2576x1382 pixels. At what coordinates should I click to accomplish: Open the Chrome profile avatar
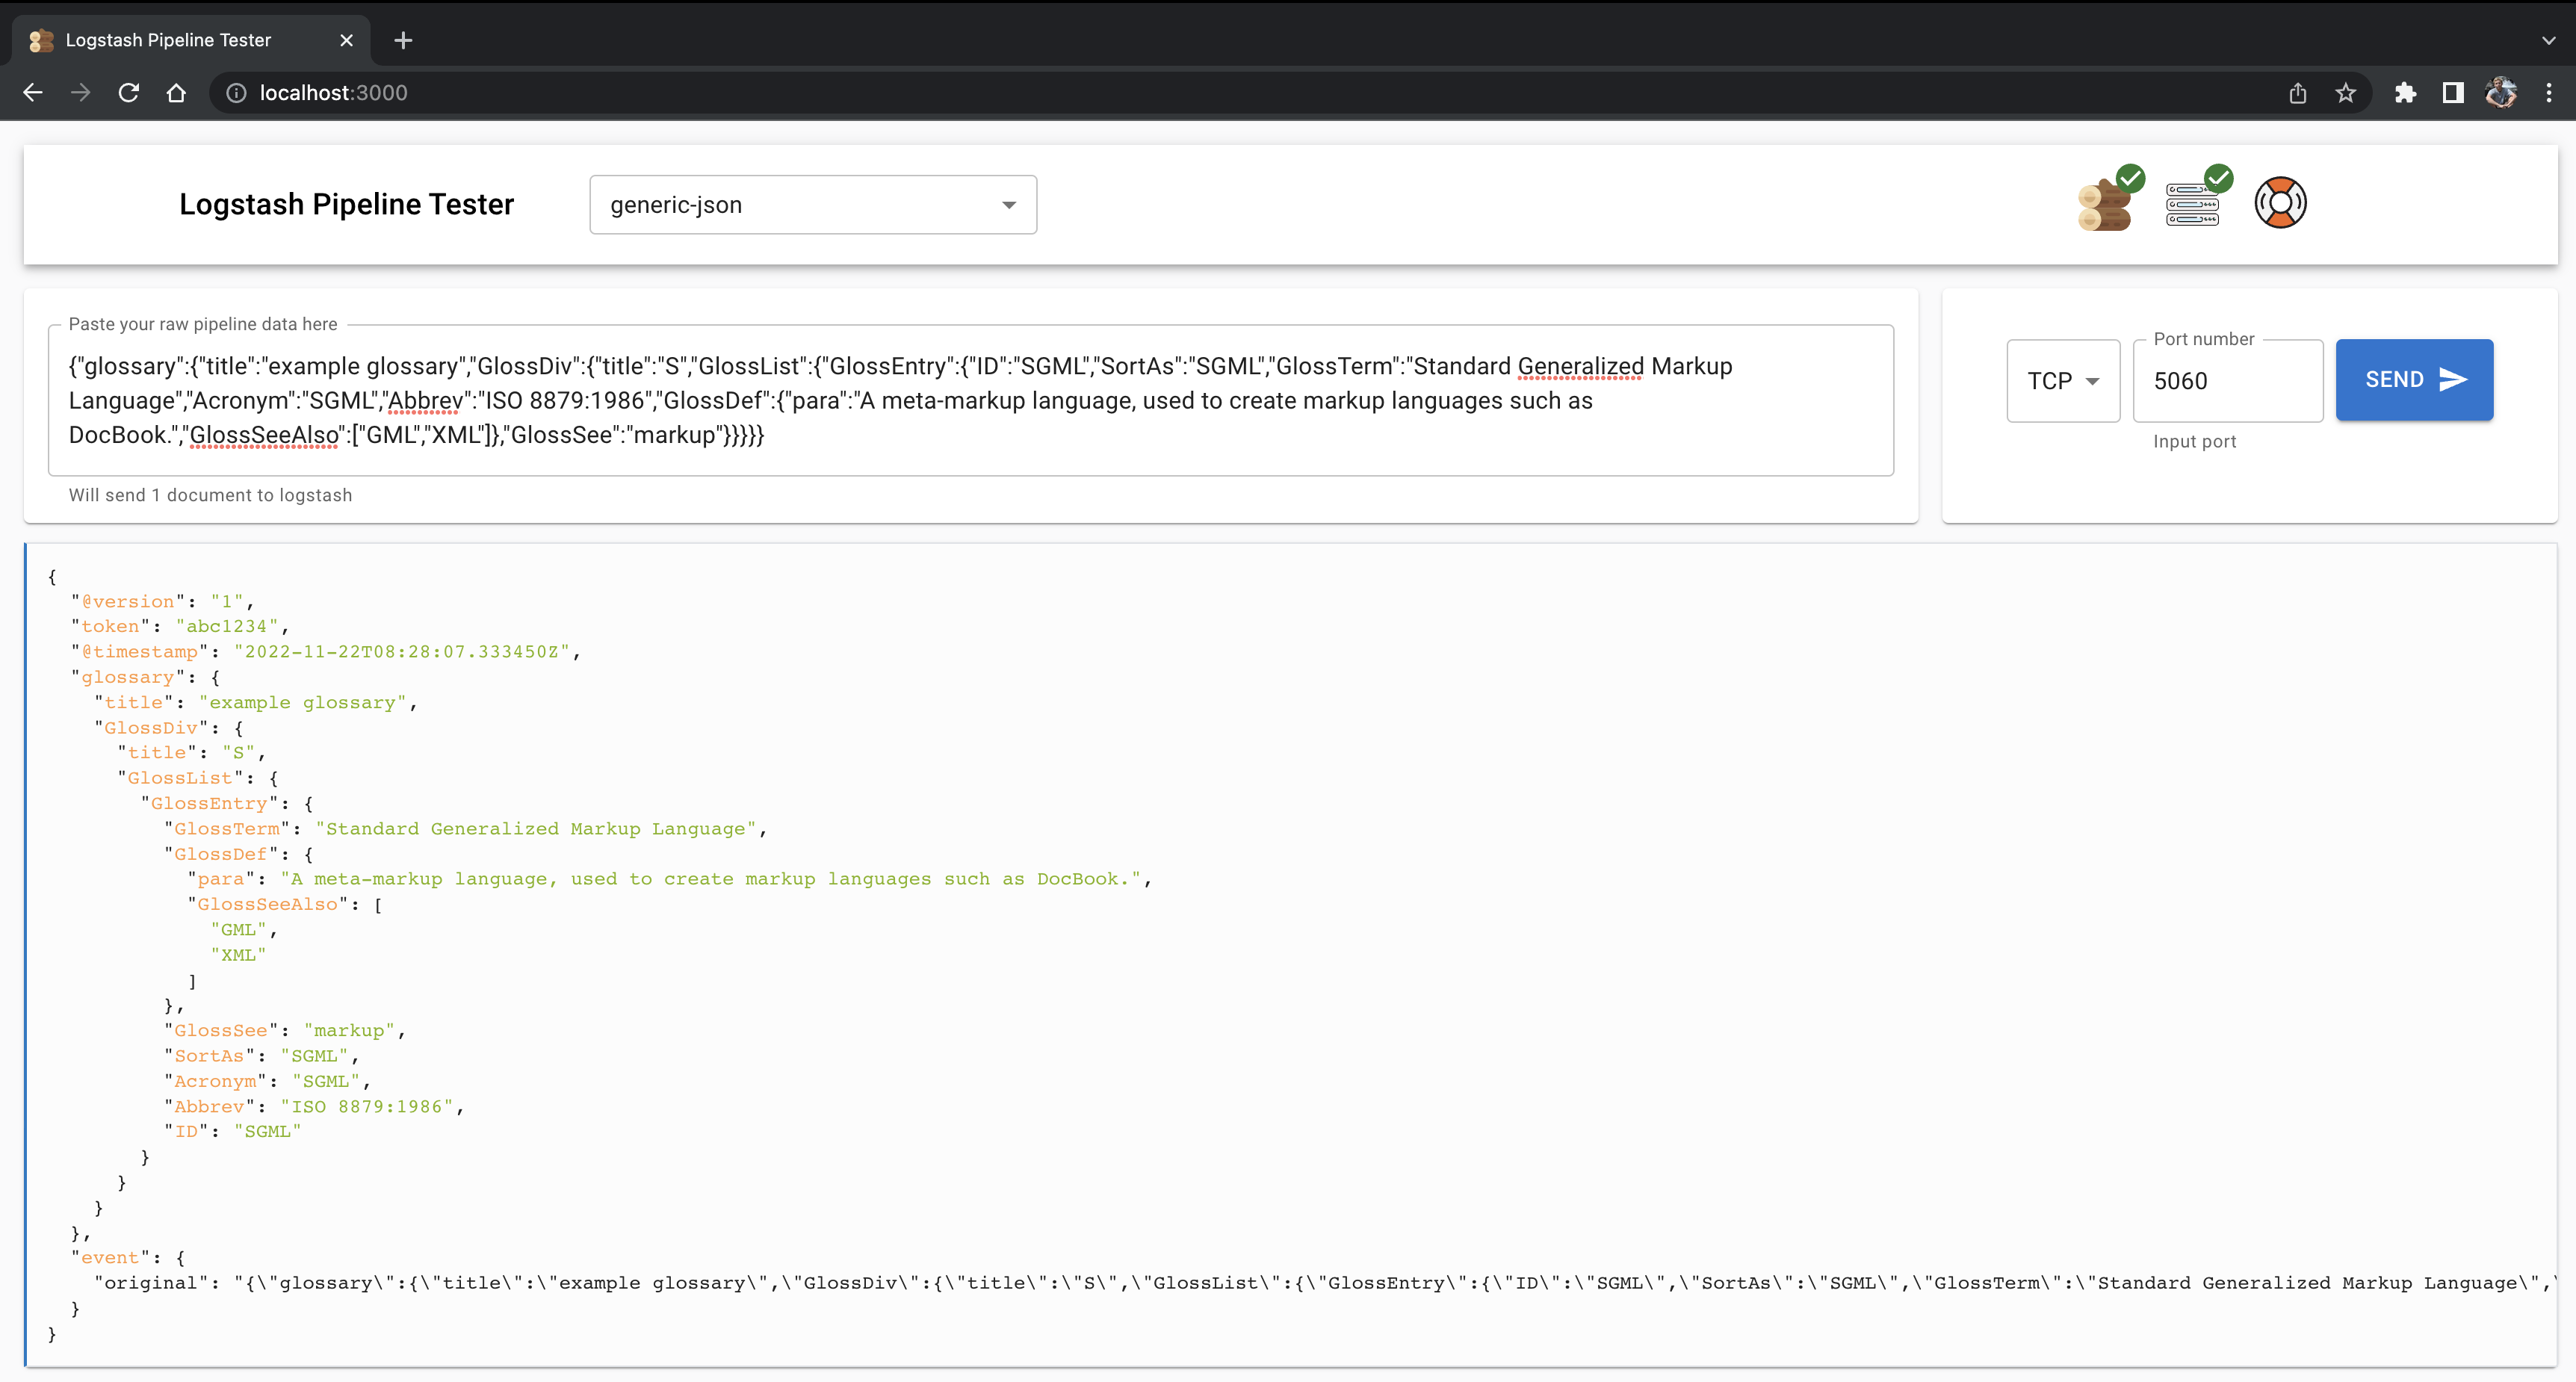2500,93
